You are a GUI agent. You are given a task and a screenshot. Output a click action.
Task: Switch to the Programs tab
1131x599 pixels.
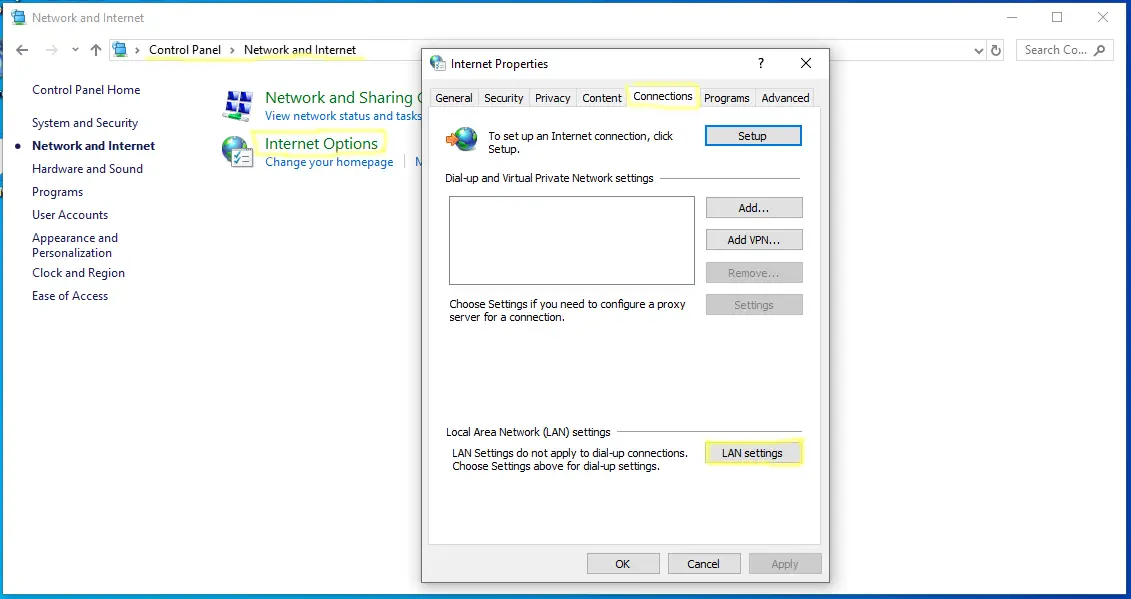coord(726,98)
